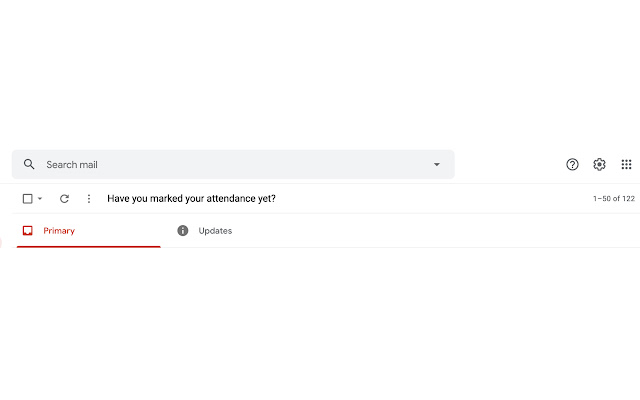Click the blank space right of Updates label
This screenshot has width=640, height=400.
pyautogui.click(x=400, y=231)
